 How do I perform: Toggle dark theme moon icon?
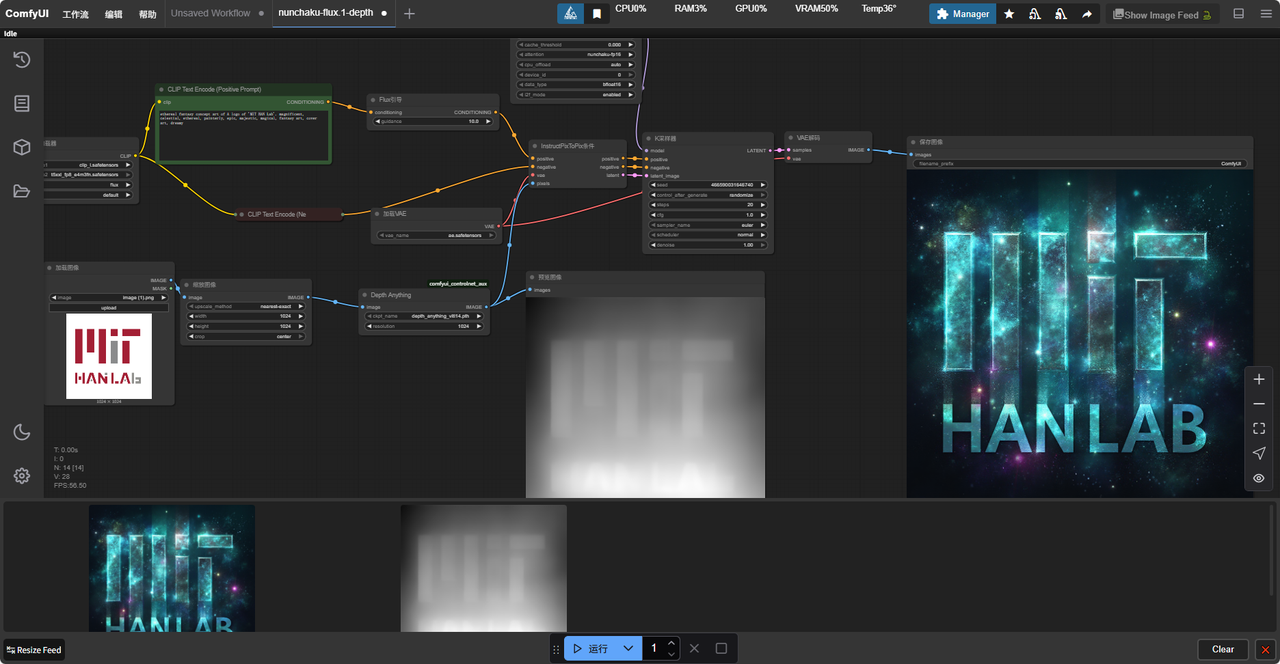(21, 432)
